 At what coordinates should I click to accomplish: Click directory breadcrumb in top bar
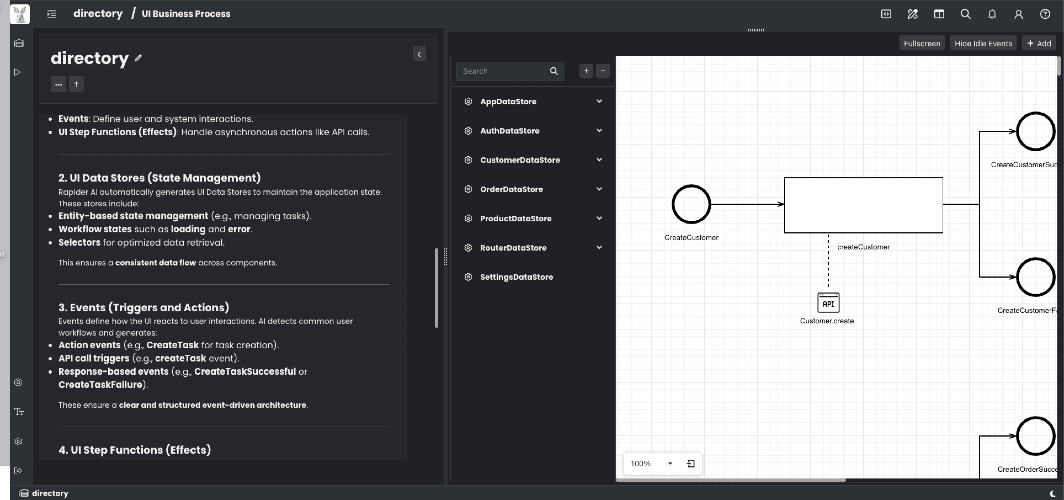tap(98, 14)
